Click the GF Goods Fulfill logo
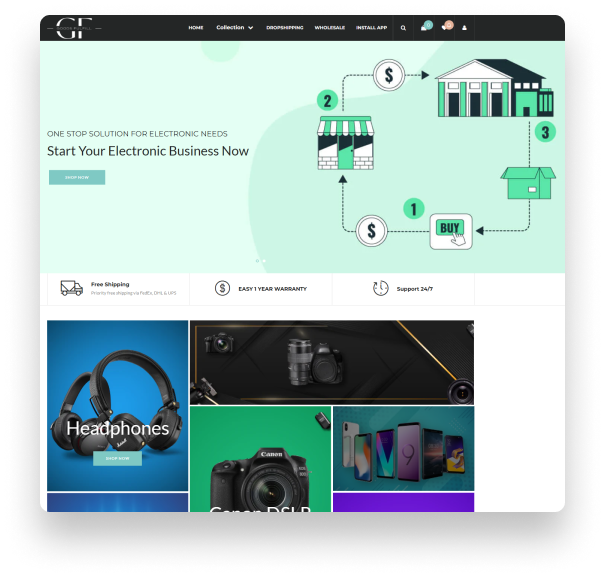The width and height of the screenshot is (605, 577). click(74, 28)
